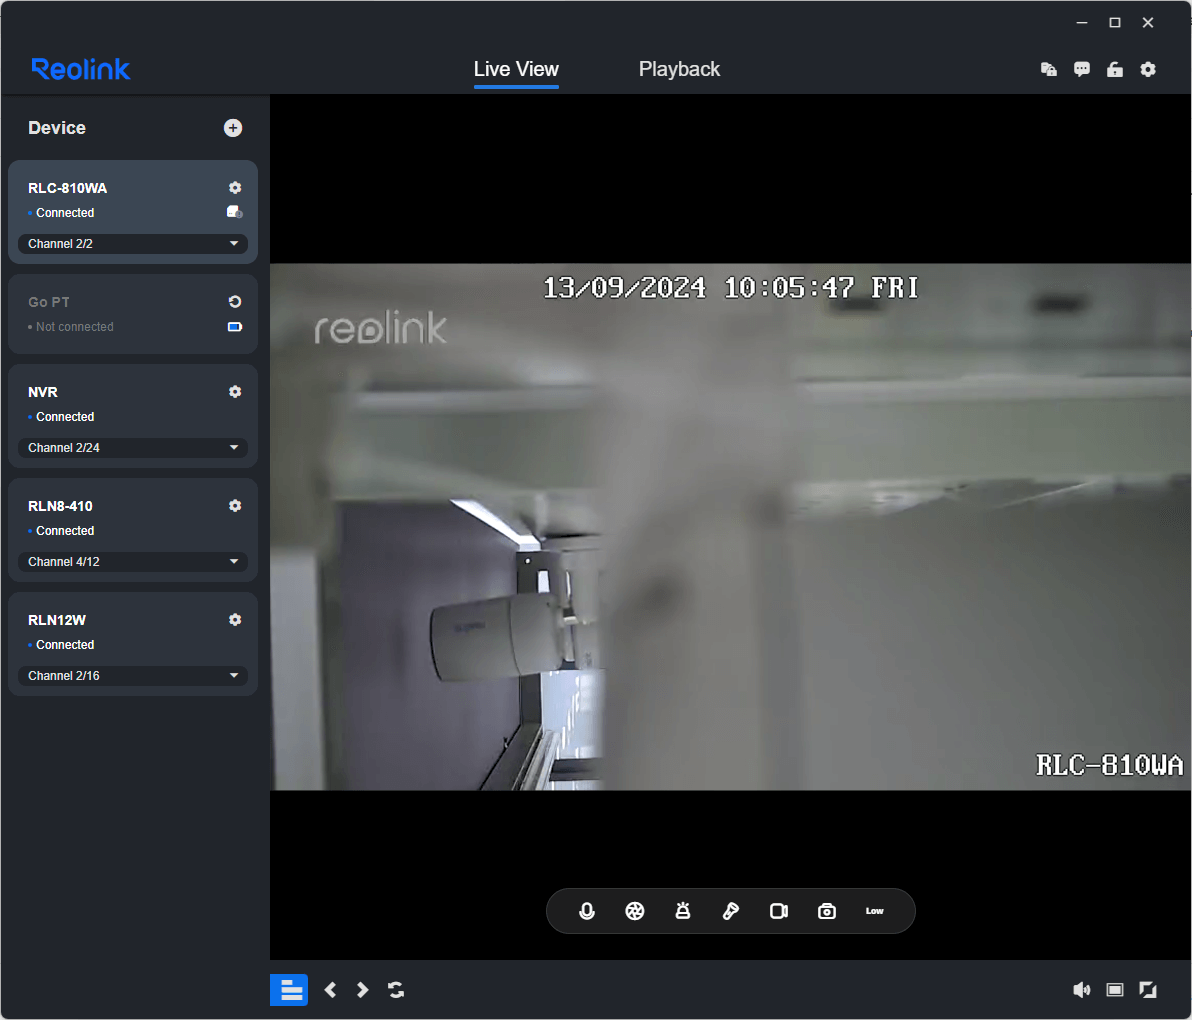Screen dimensions: 1192x1020
Task: Expand NVR Channel 2/24 dropdown
Action: 132,448
